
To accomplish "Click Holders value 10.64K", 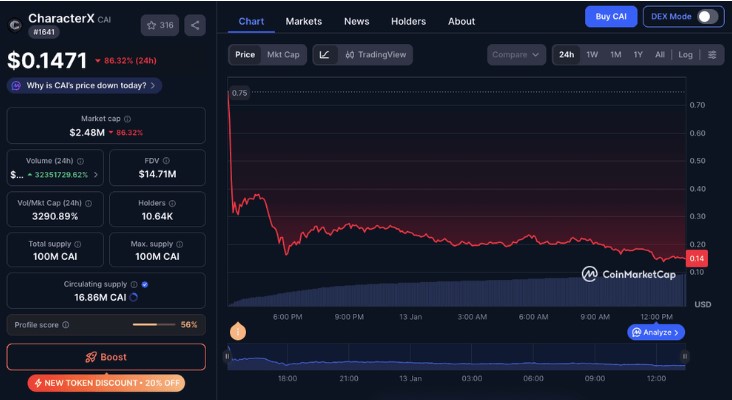I will (157, 217).
